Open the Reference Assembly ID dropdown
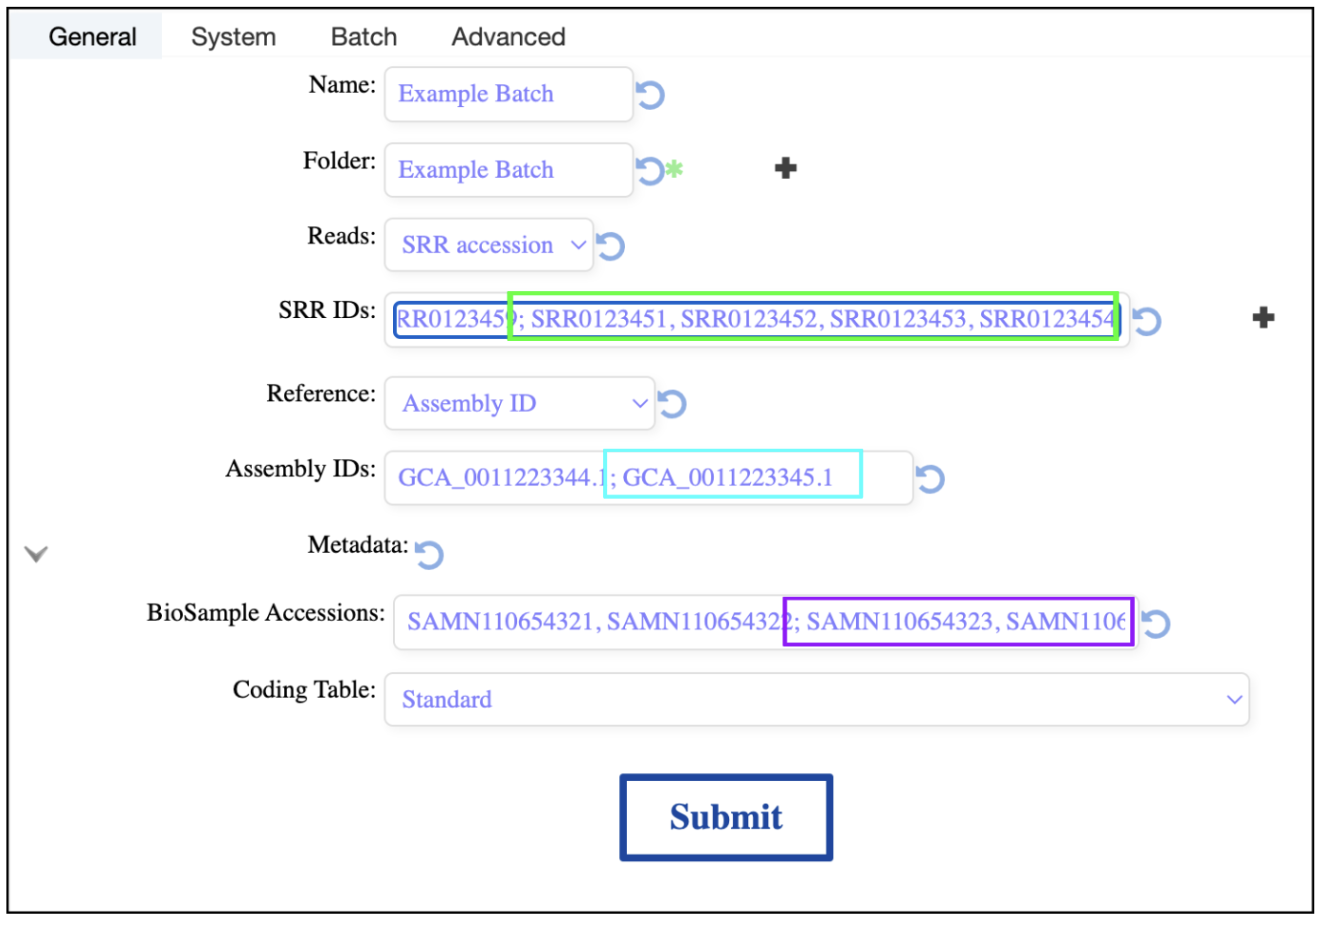The width and height of the screenshot is (1322, 926). point(520,403)
